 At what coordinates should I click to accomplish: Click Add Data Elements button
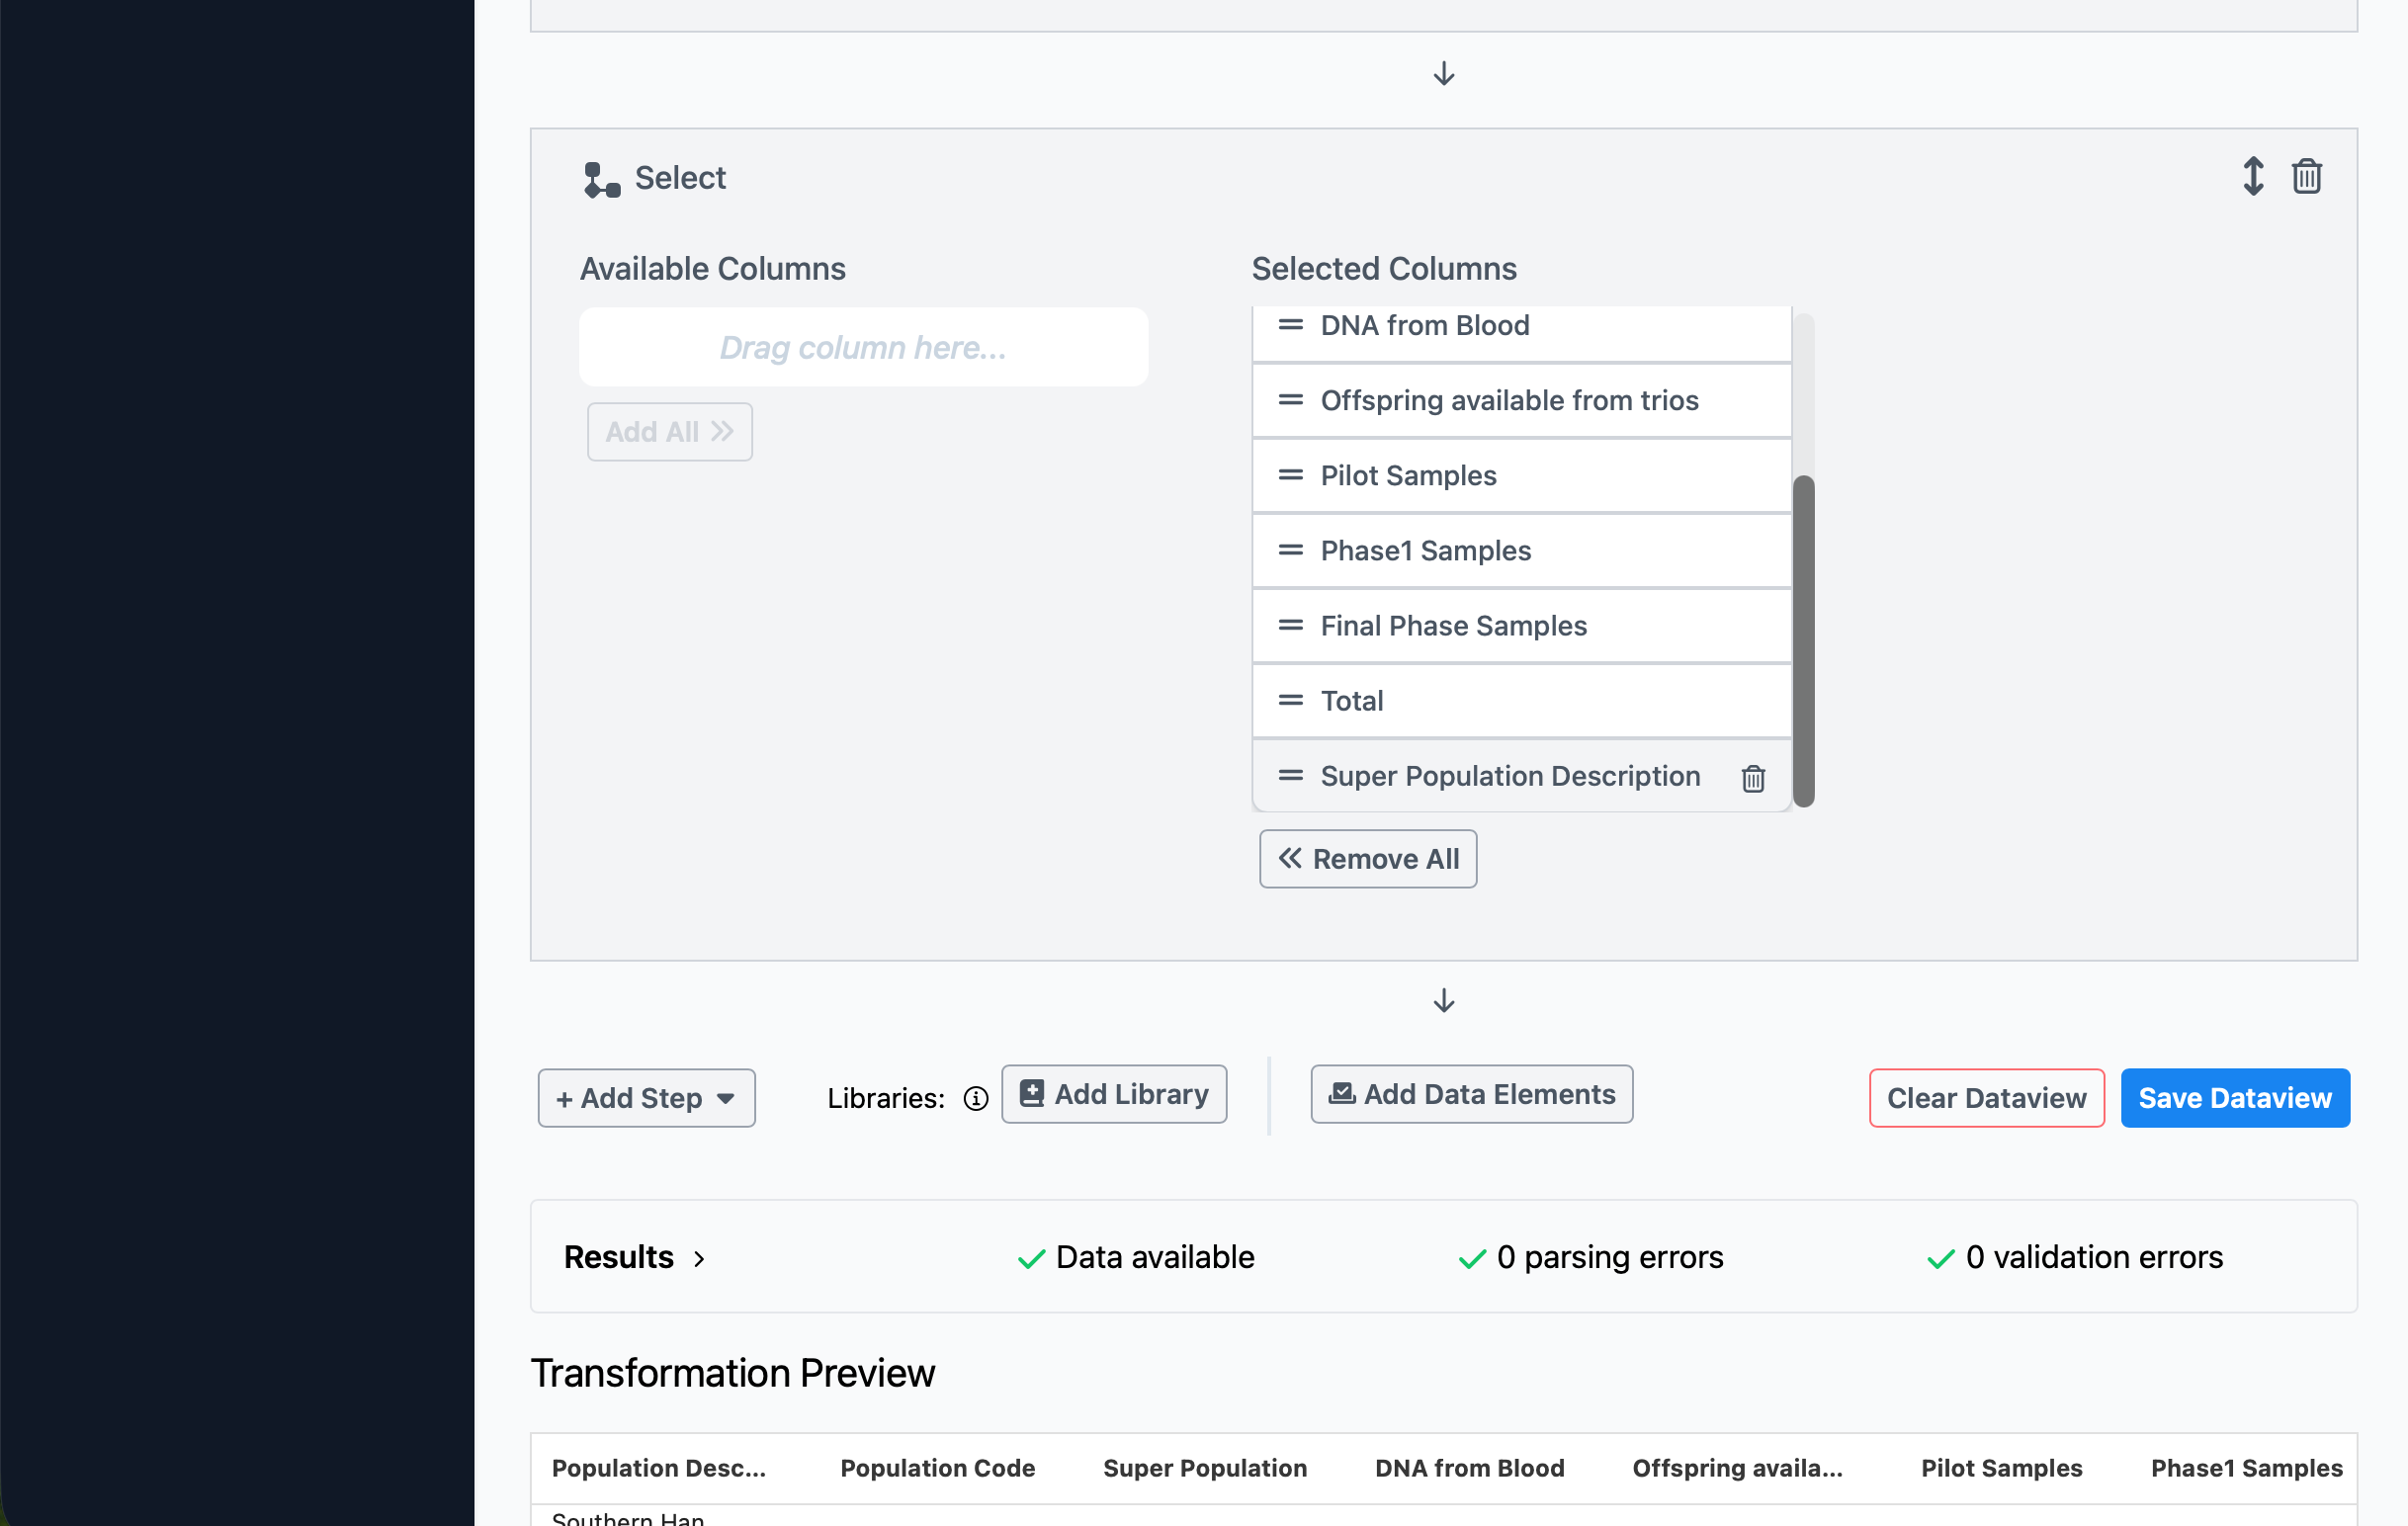click(x=1471, y=1094)
